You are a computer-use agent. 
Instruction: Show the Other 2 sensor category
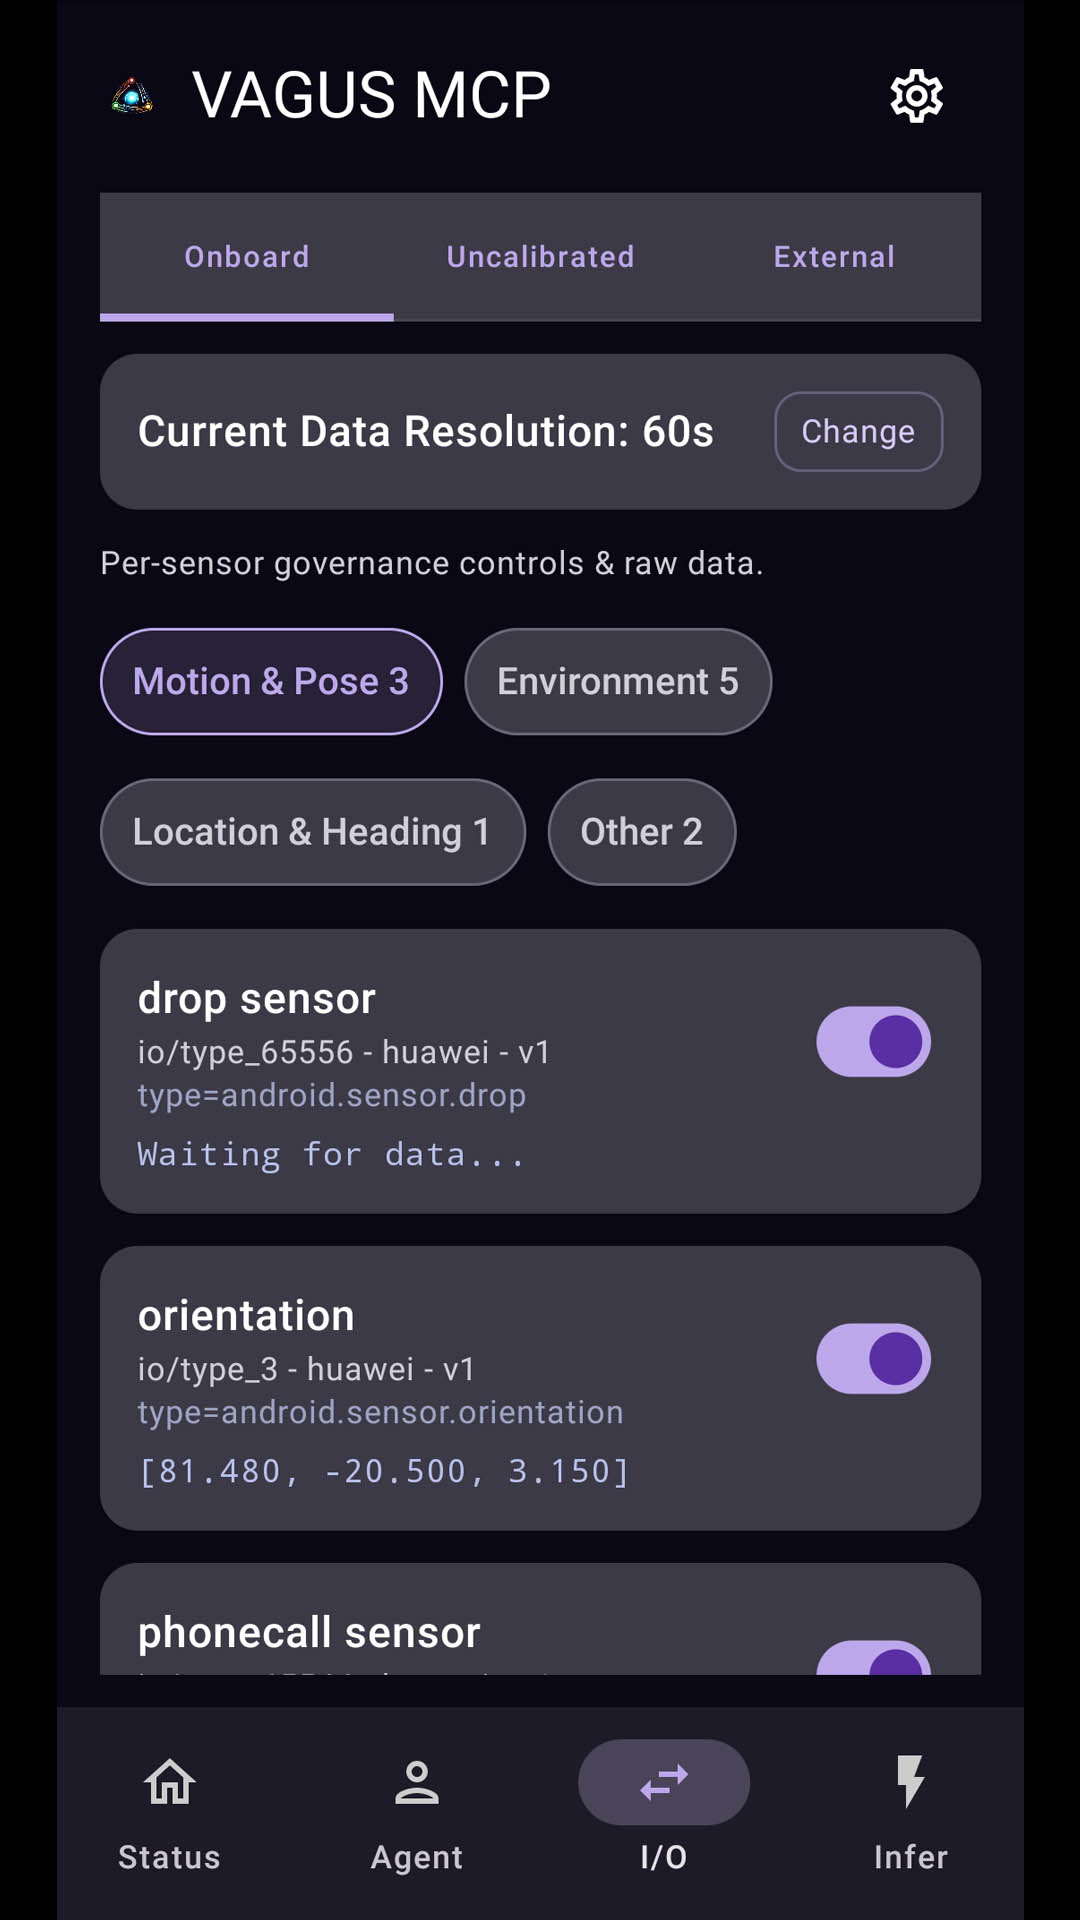tap(642, 832)
